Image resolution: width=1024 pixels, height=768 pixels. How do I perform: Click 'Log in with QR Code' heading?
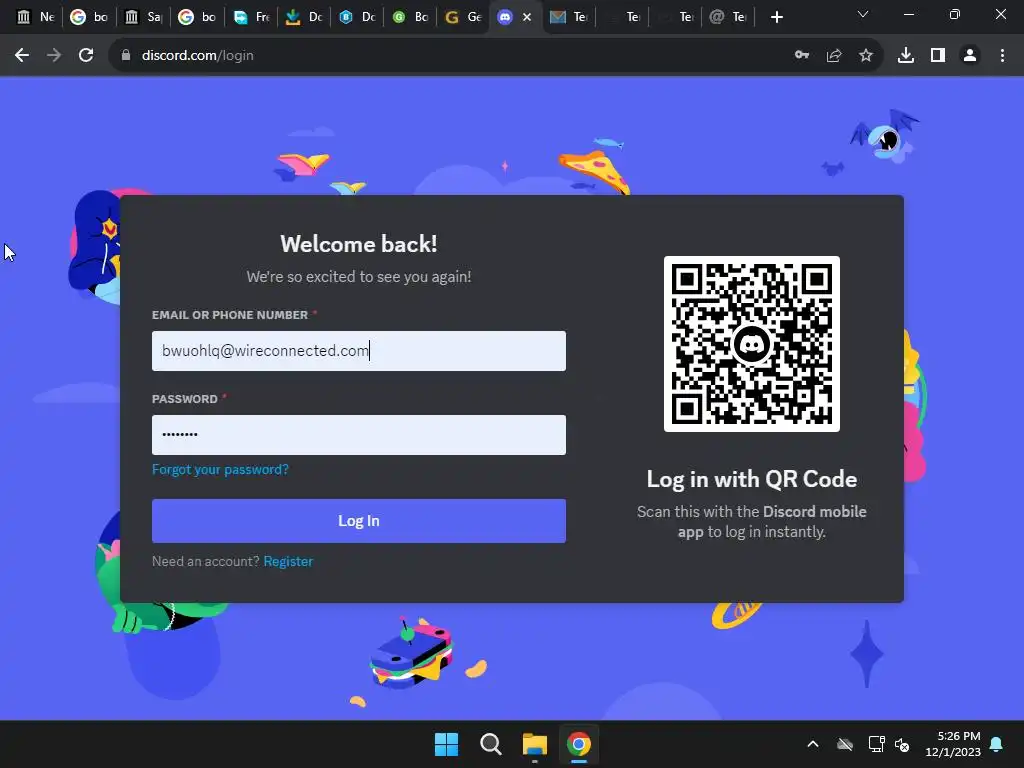click(x=752, y=479)
